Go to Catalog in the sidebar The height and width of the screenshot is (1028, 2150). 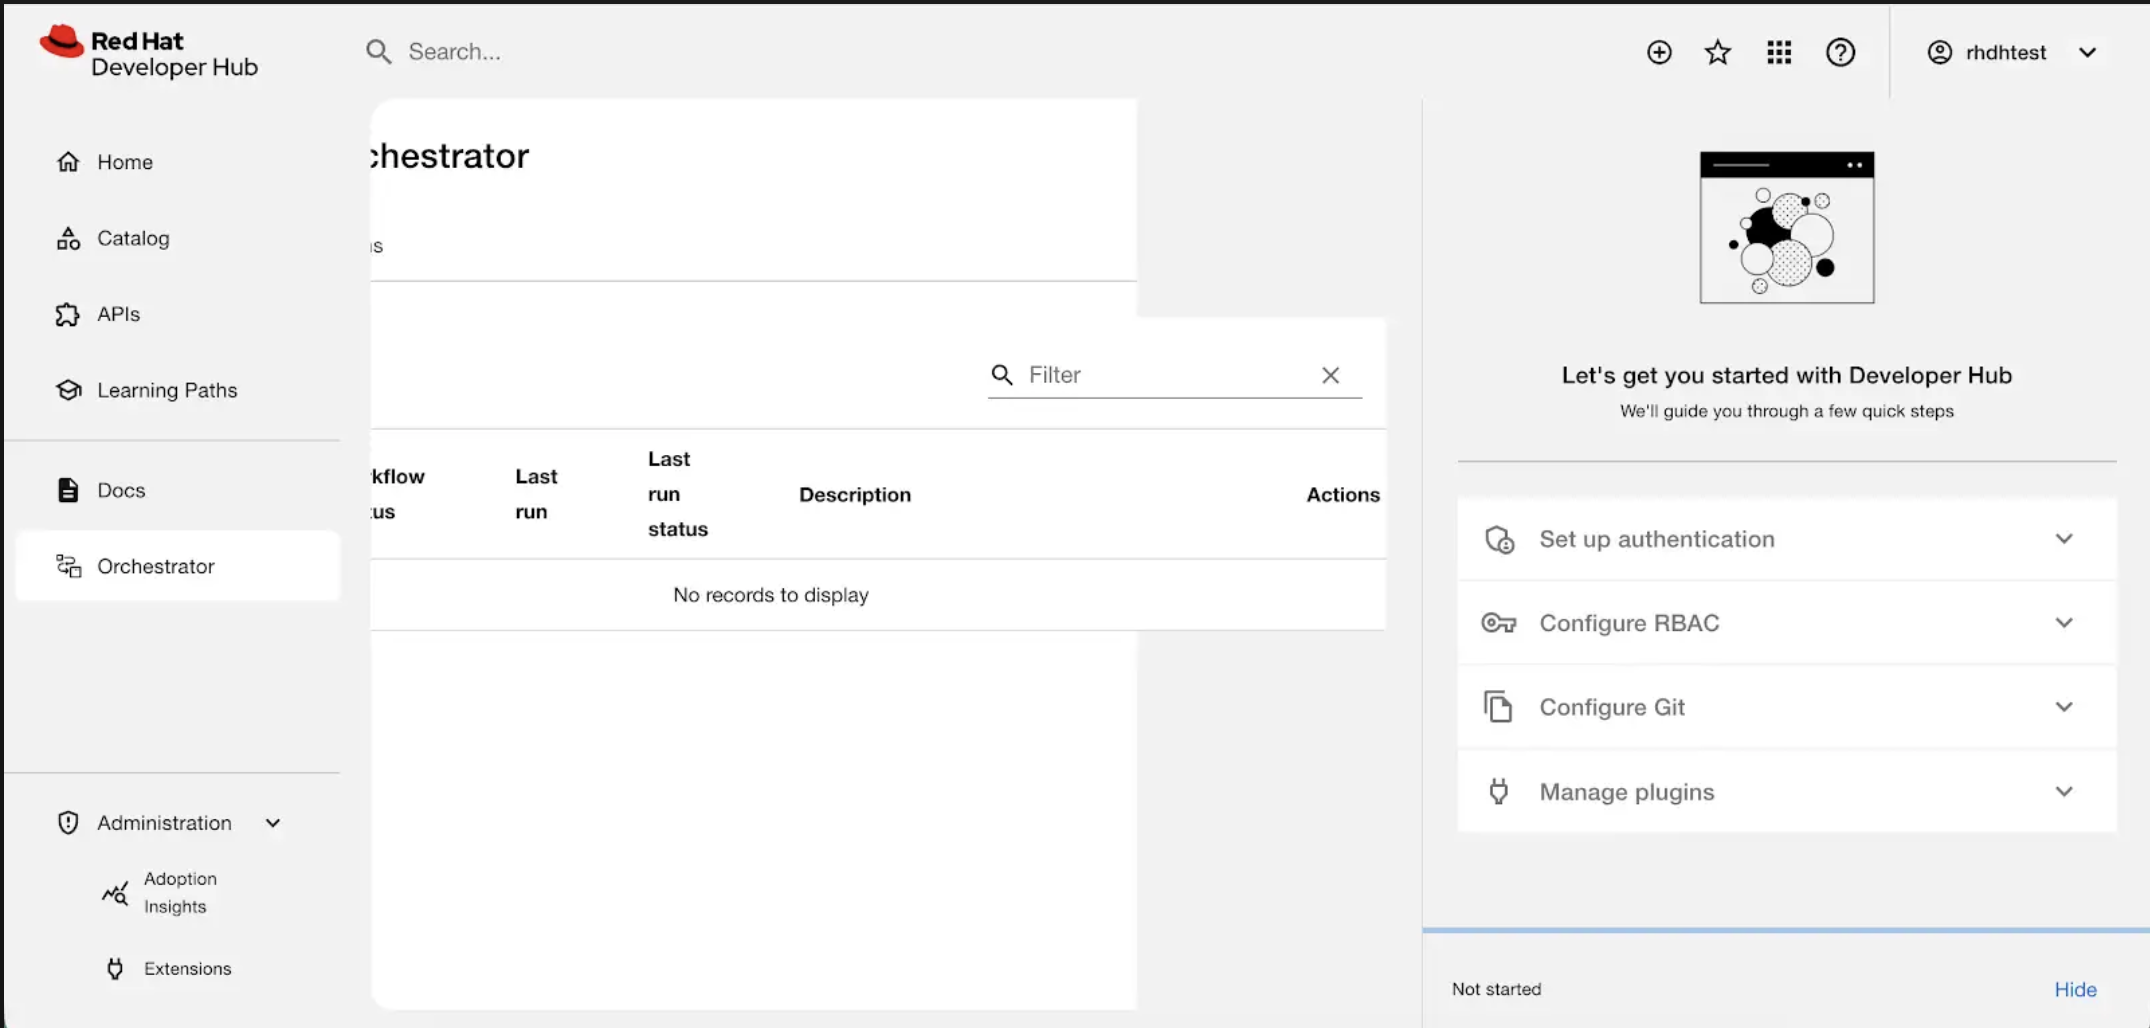click(133, 238)
